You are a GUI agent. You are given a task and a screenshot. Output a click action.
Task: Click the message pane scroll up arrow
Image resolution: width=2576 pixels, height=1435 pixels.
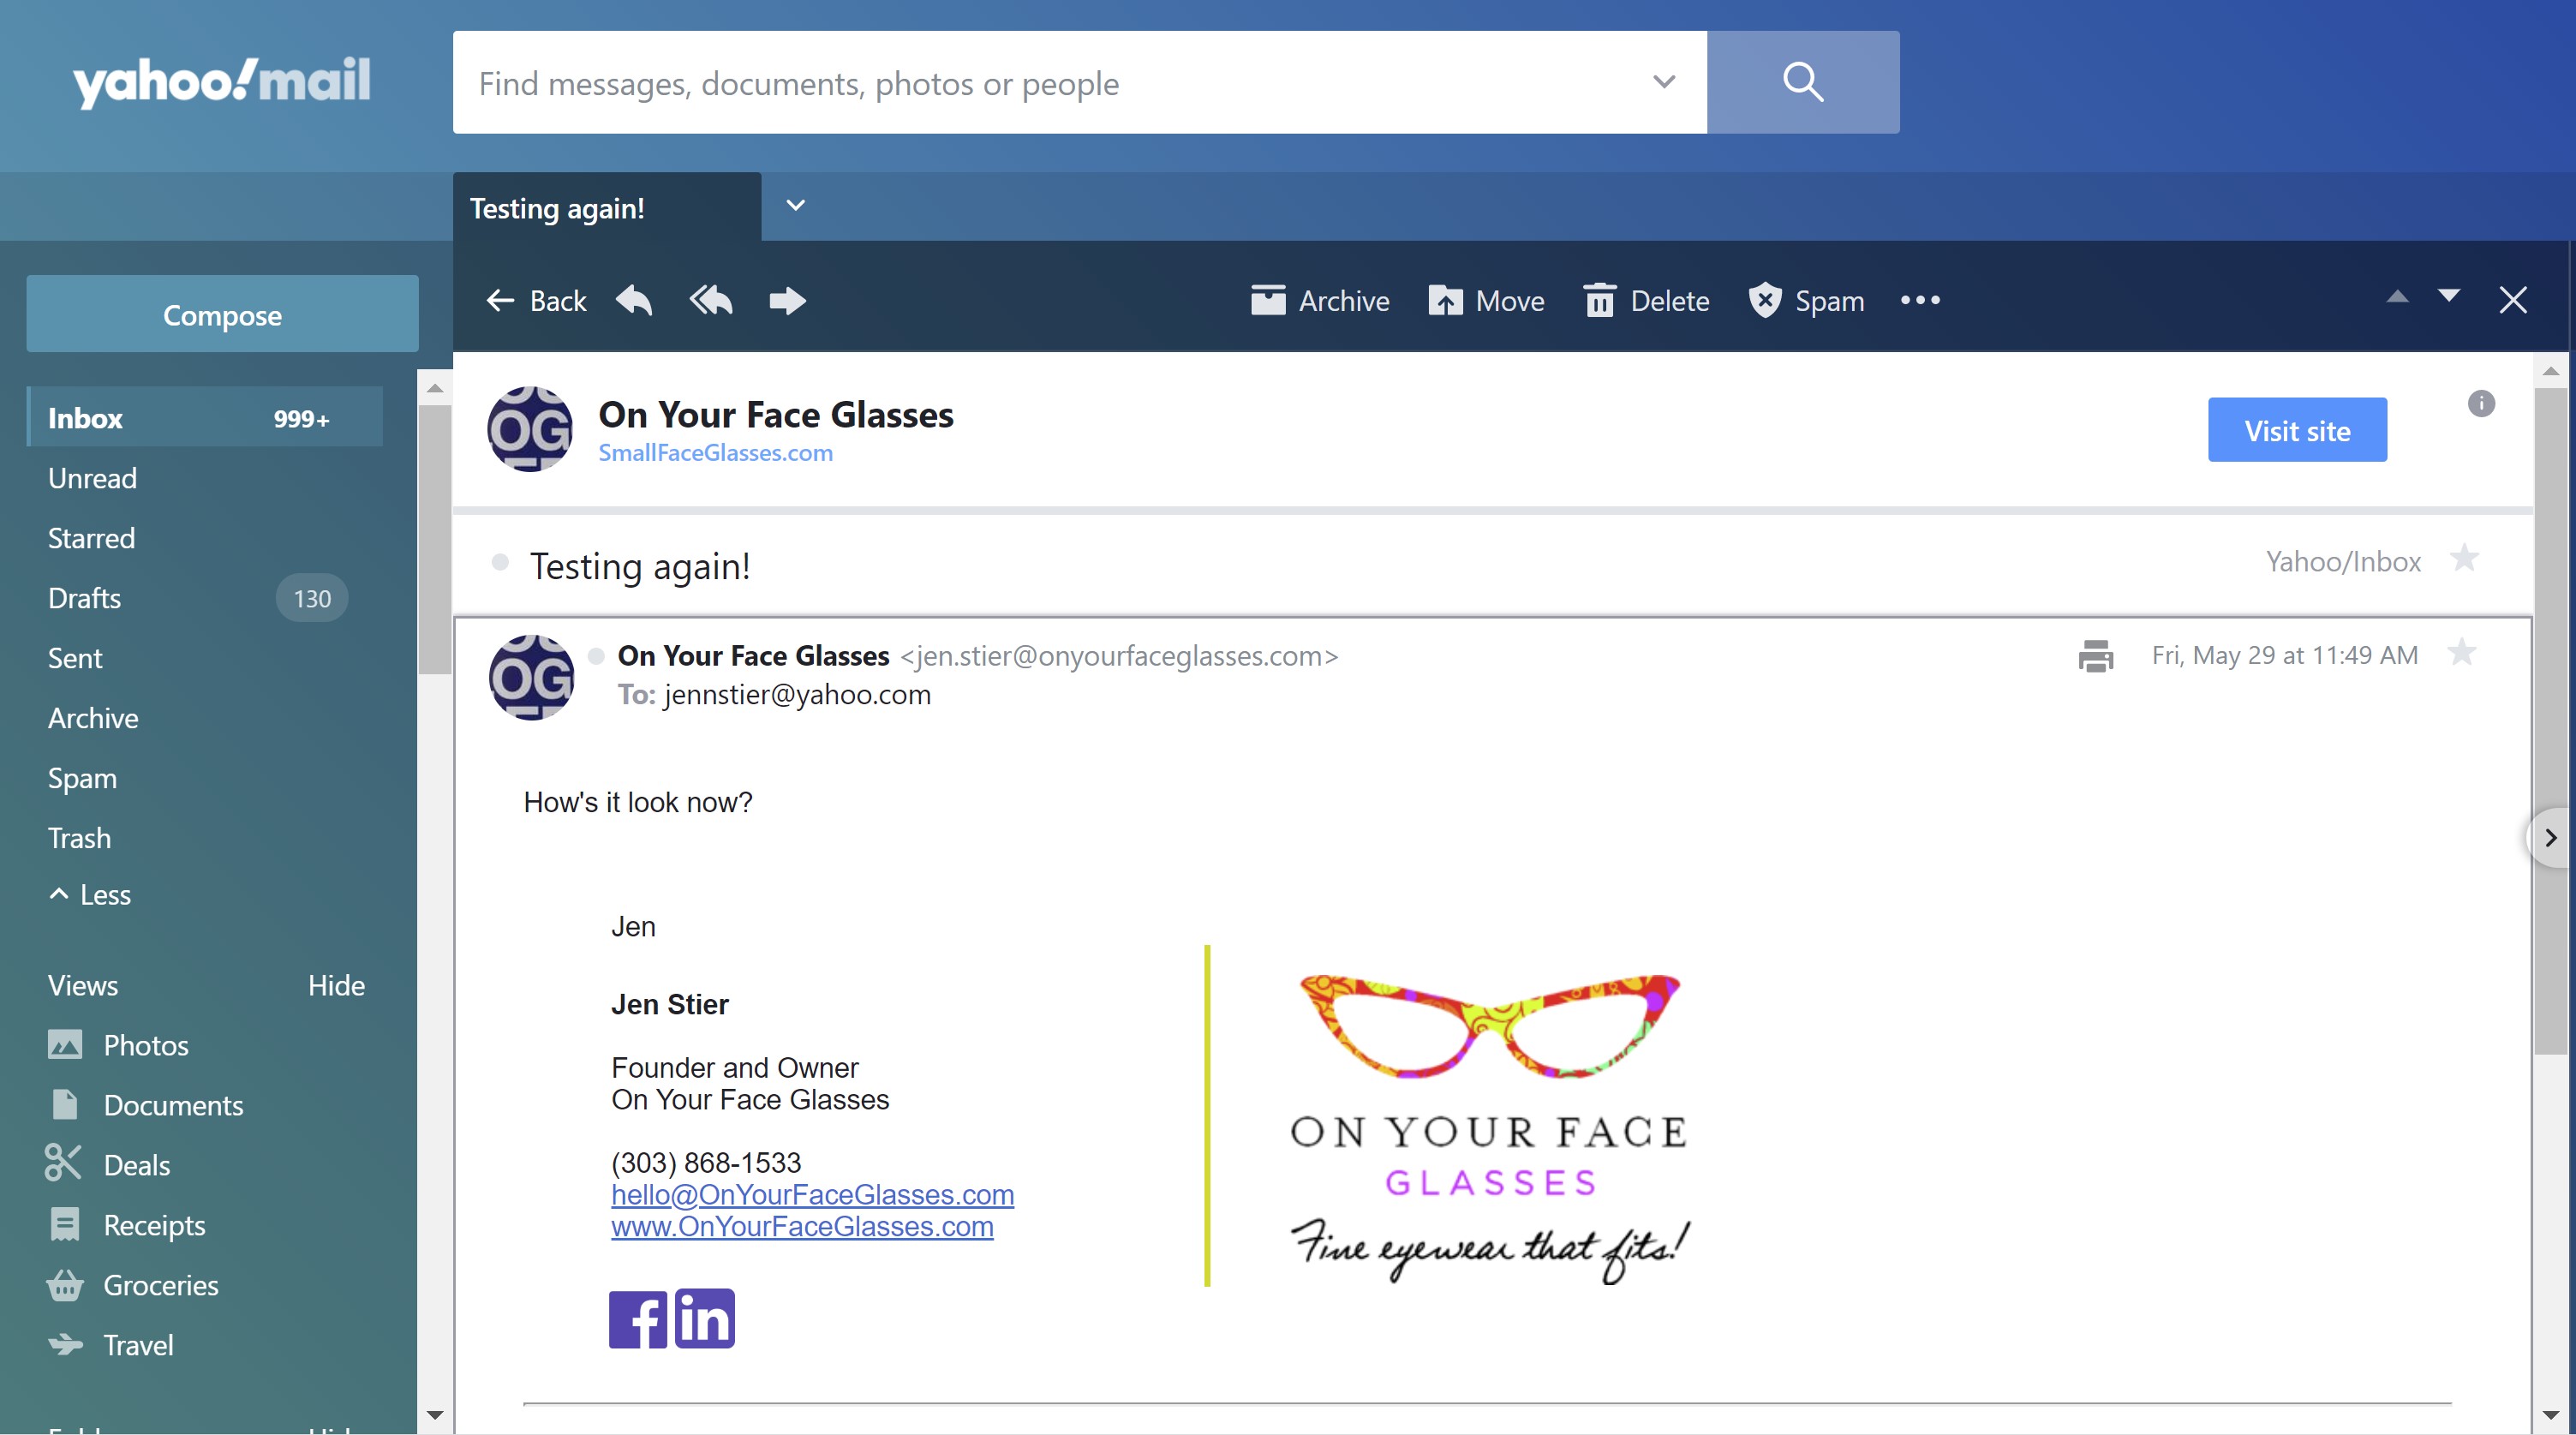point(2550,371)
